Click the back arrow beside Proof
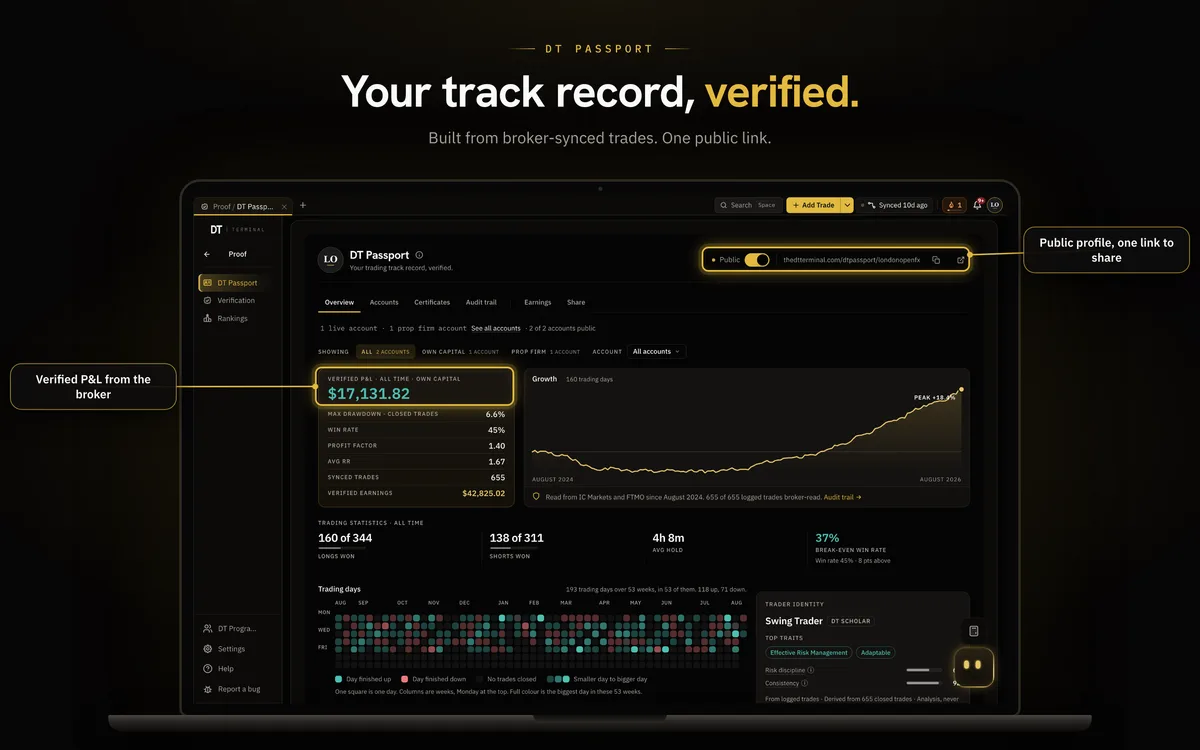The height and width of the screenshot is (750, 1200). (x=207, y=254)
